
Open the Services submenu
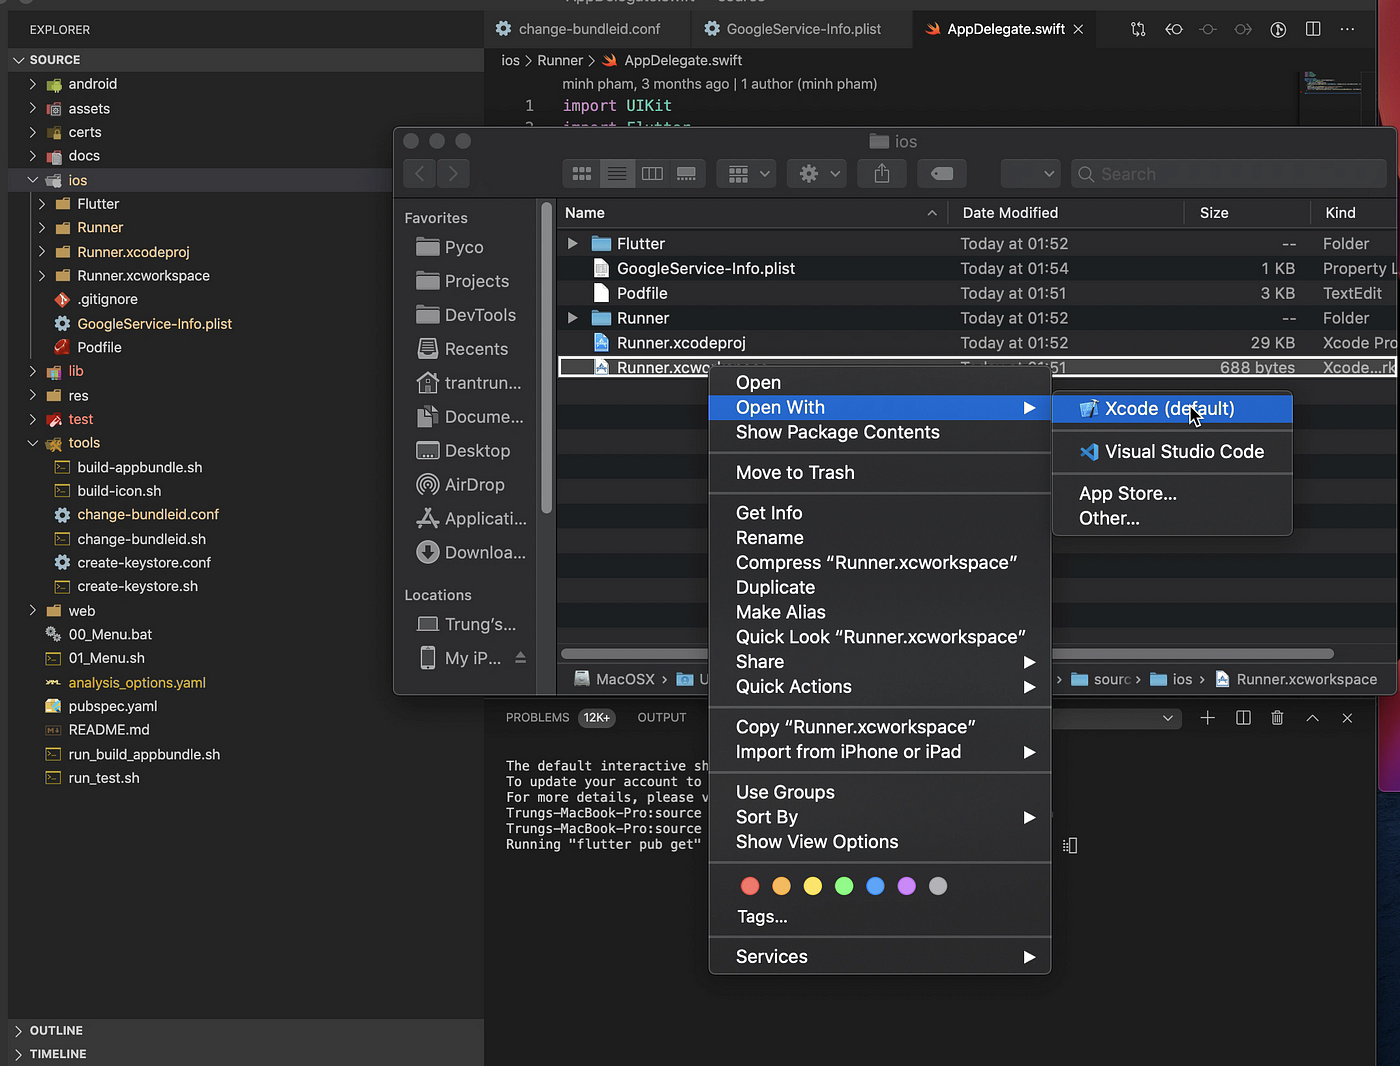[x=879, y=956]
